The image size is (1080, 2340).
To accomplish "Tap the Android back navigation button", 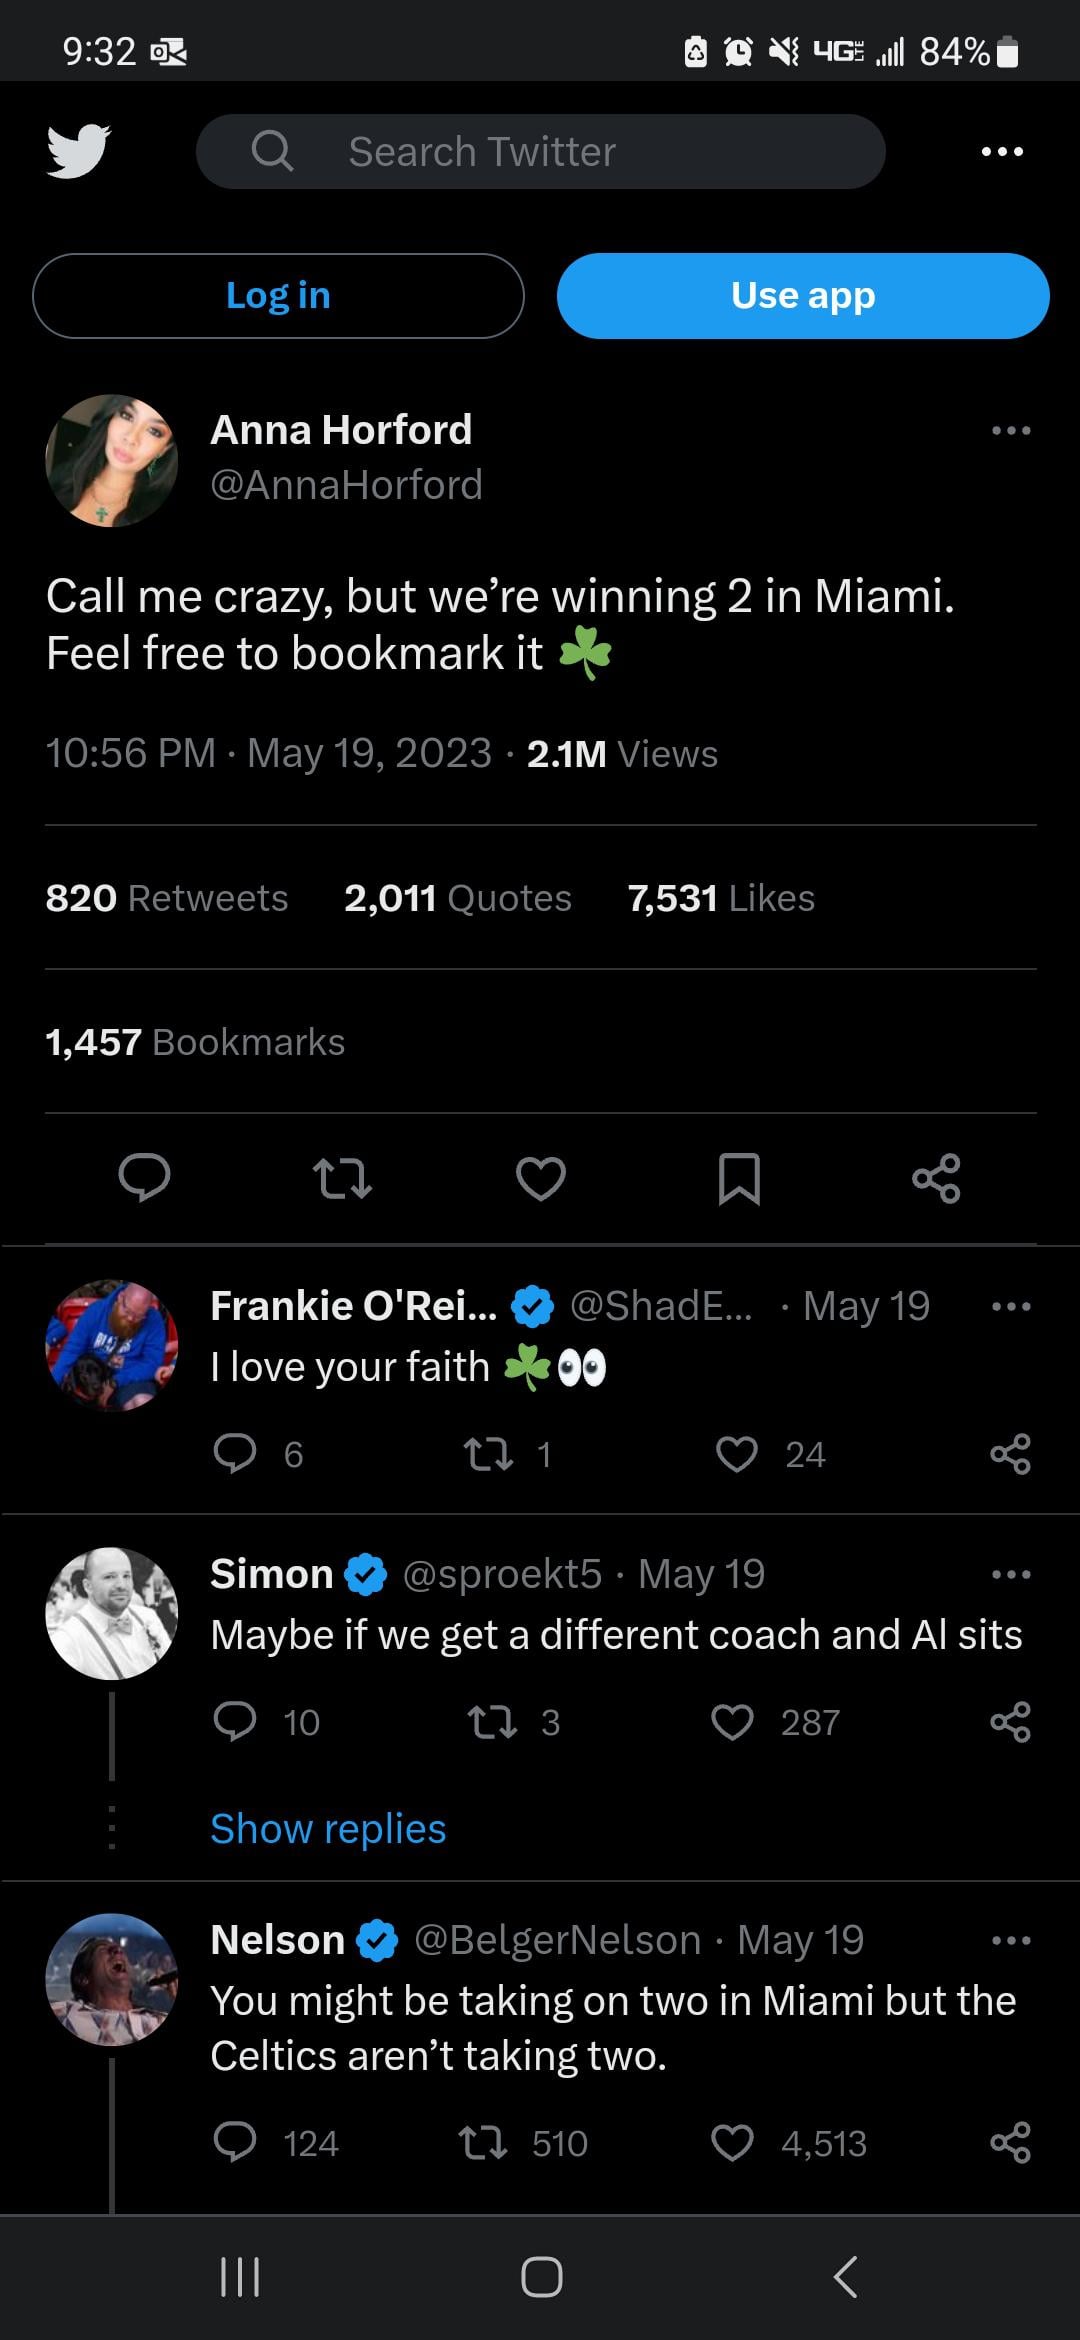I will (x=845, y=2277).
